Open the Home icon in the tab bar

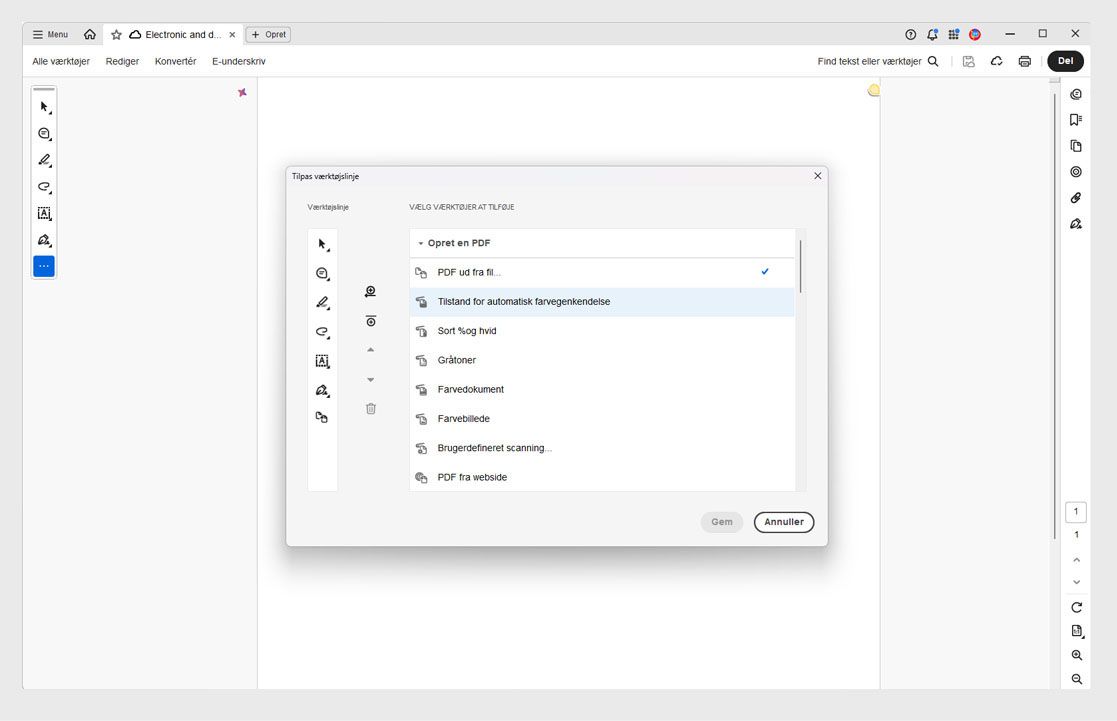[x=90, y=34]
